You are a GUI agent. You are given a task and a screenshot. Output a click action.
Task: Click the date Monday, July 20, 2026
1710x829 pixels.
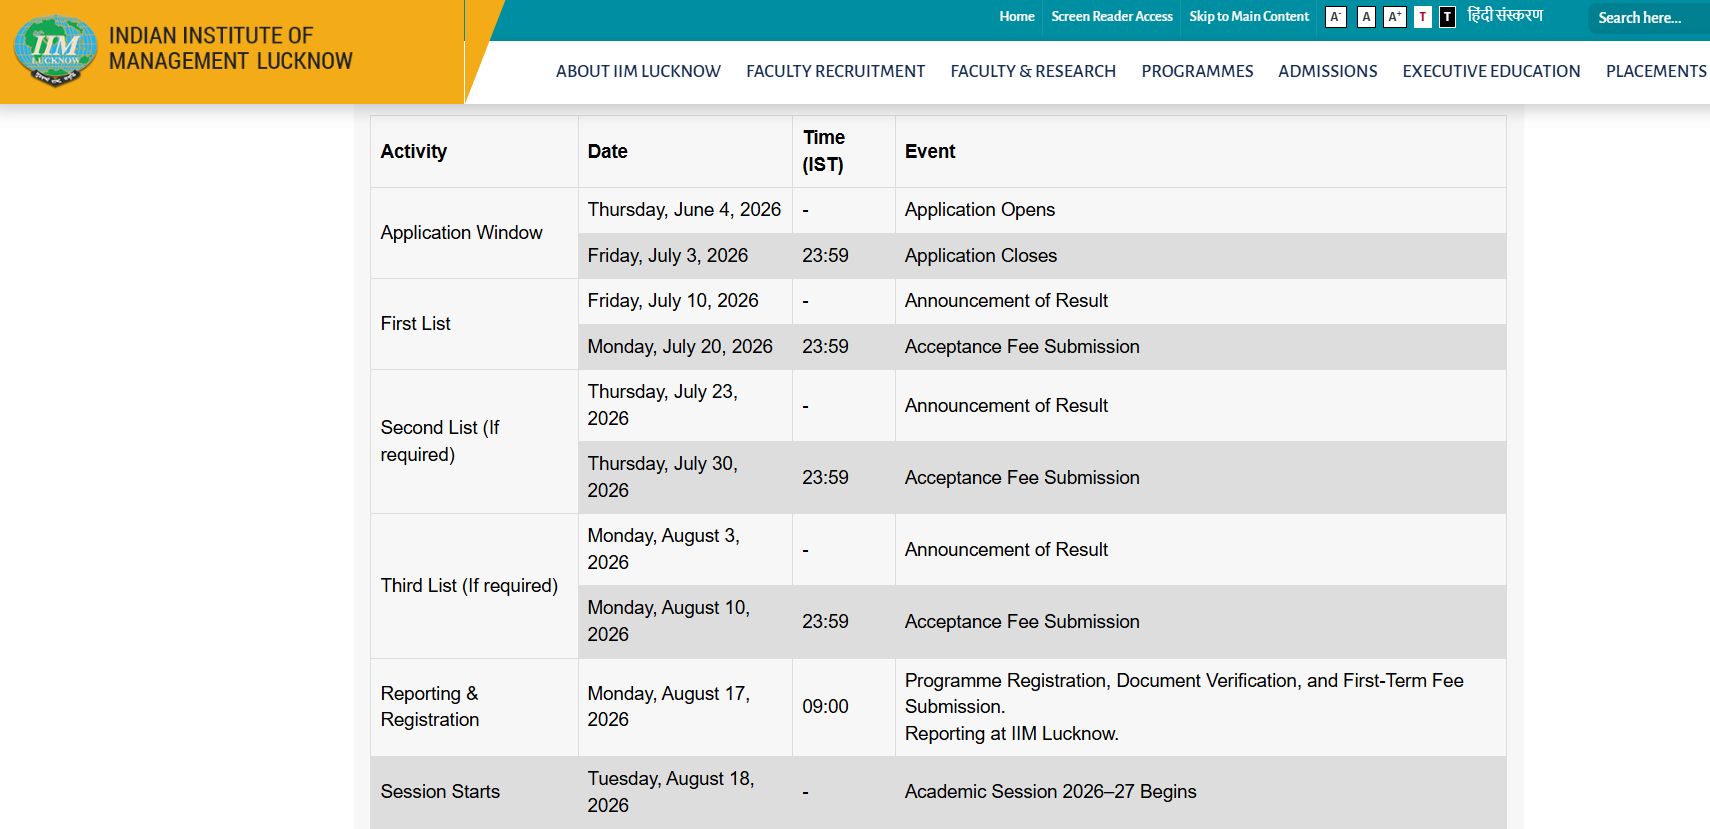tap(680, 347)
